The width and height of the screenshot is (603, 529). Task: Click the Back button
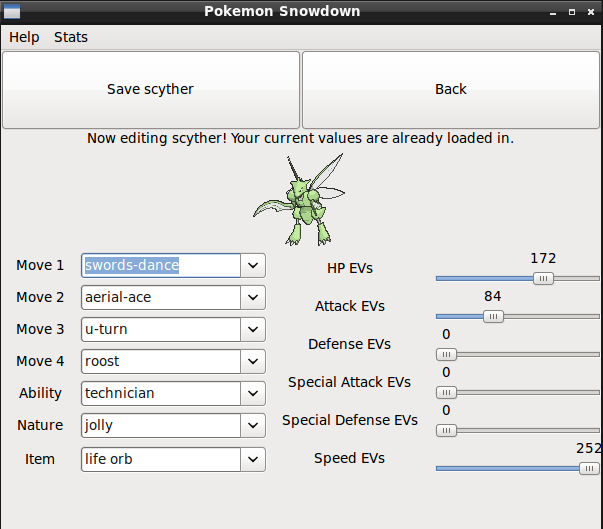451,90
